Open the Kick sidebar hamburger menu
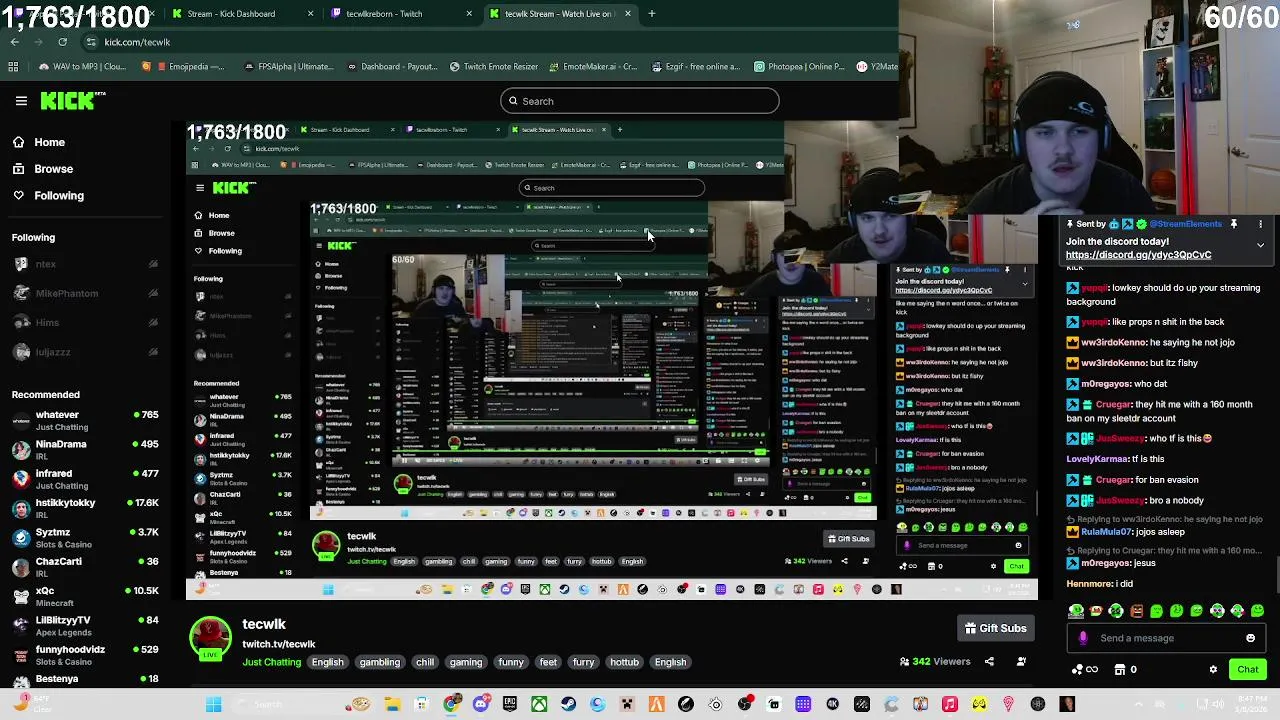Viewport: 1280px width, 720px height. point(21,101)
